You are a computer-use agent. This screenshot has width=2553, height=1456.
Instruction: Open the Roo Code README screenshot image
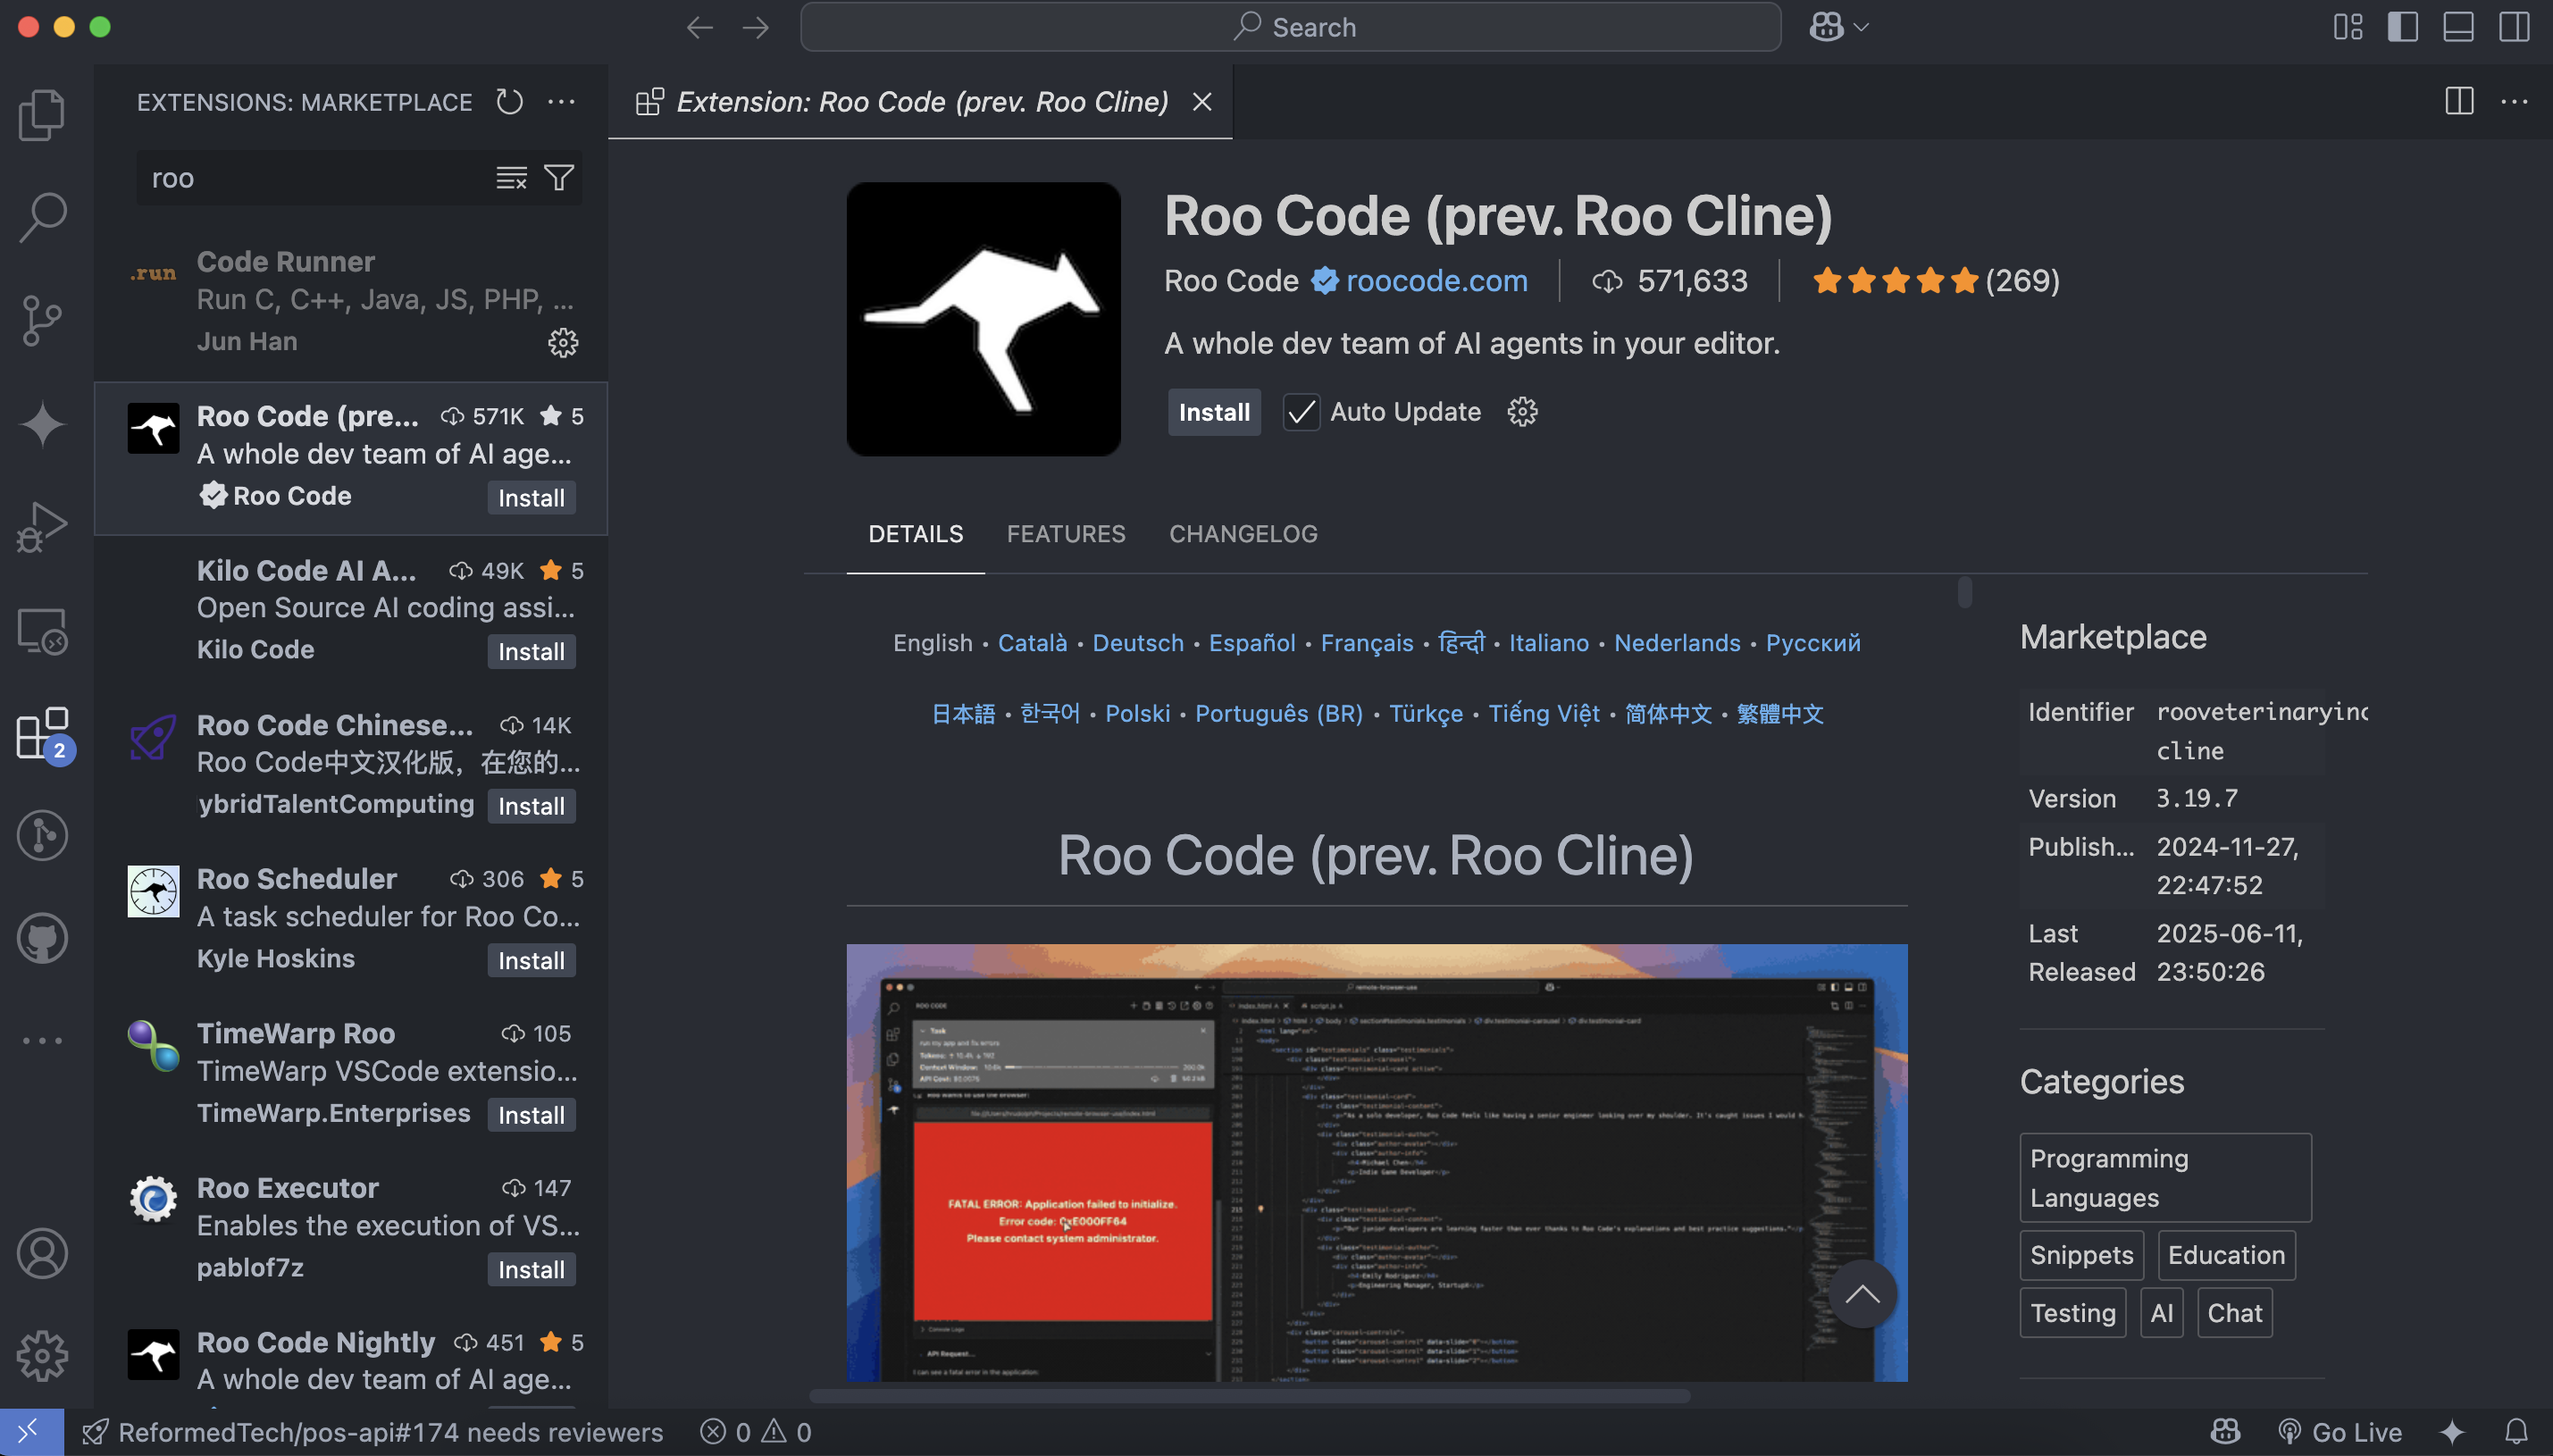[1376, 1162]
